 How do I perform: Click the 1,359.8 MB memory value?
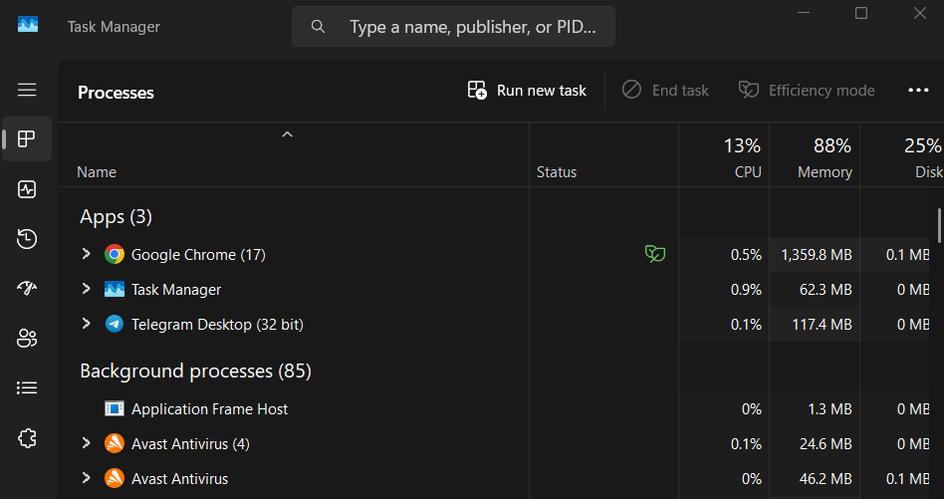coord(816,255)
